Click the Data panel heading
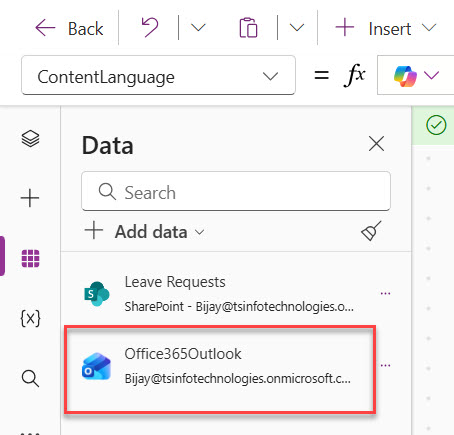454x435 pixels. pyautogui.click(x=108, y=146)
